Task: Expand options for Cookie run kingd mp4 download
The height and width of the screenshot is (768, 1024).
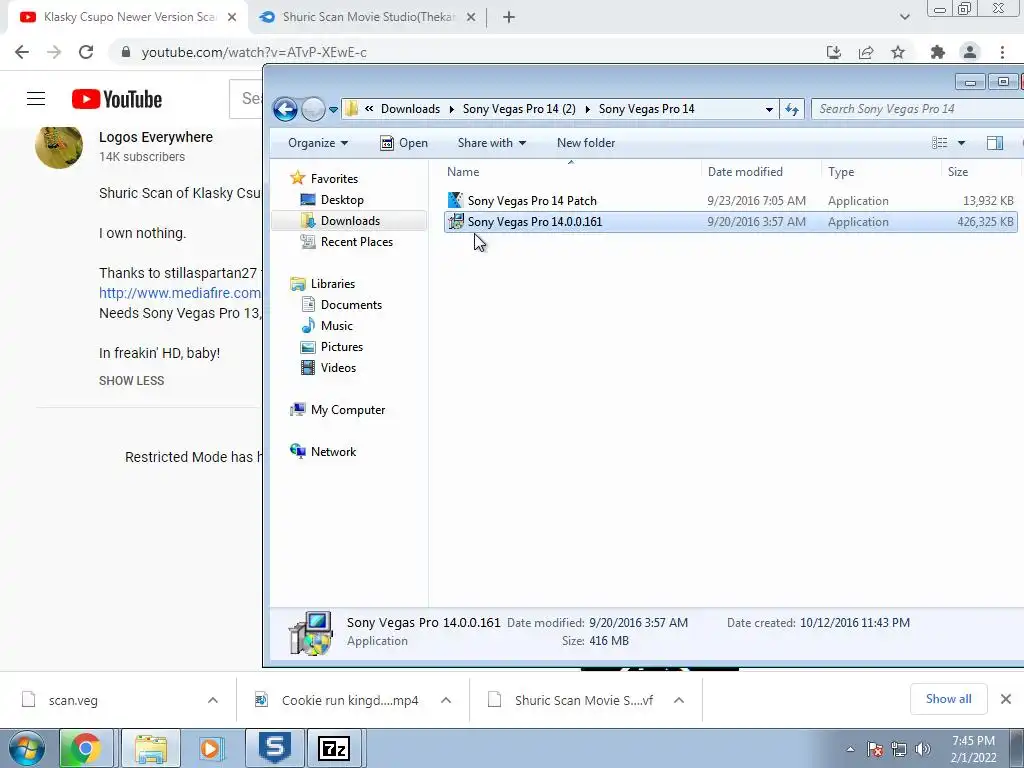Action: pos(446,700)
